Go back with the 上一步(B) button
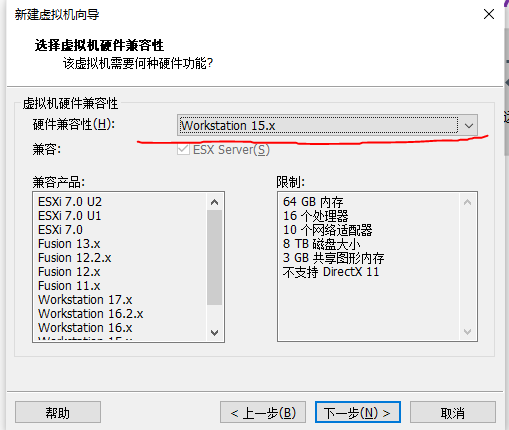The width and height of the screenshot is (509, 430). pyautogui.click(x=263, y=413)
